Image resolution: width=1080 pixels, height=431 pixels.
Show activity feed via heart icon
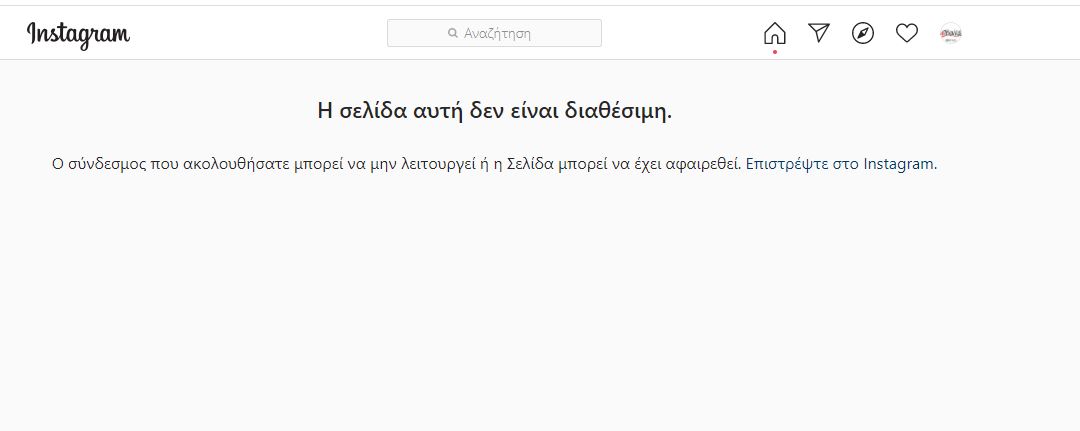point(906,33)
